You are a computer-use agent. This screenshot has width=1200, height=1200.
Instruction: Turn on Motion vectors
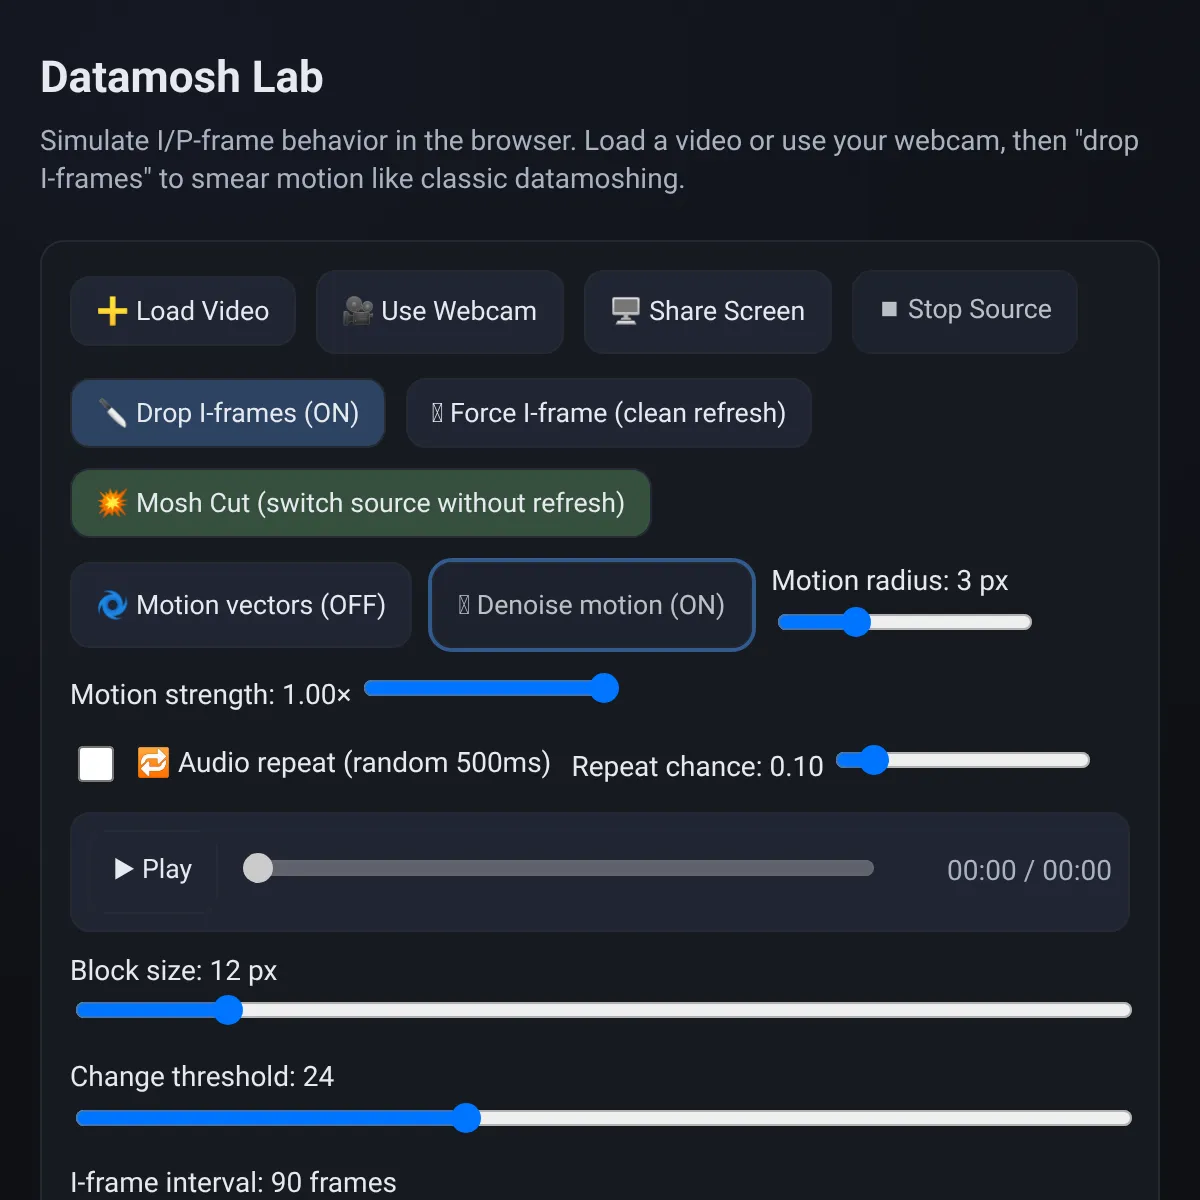[x=241, y=605]
